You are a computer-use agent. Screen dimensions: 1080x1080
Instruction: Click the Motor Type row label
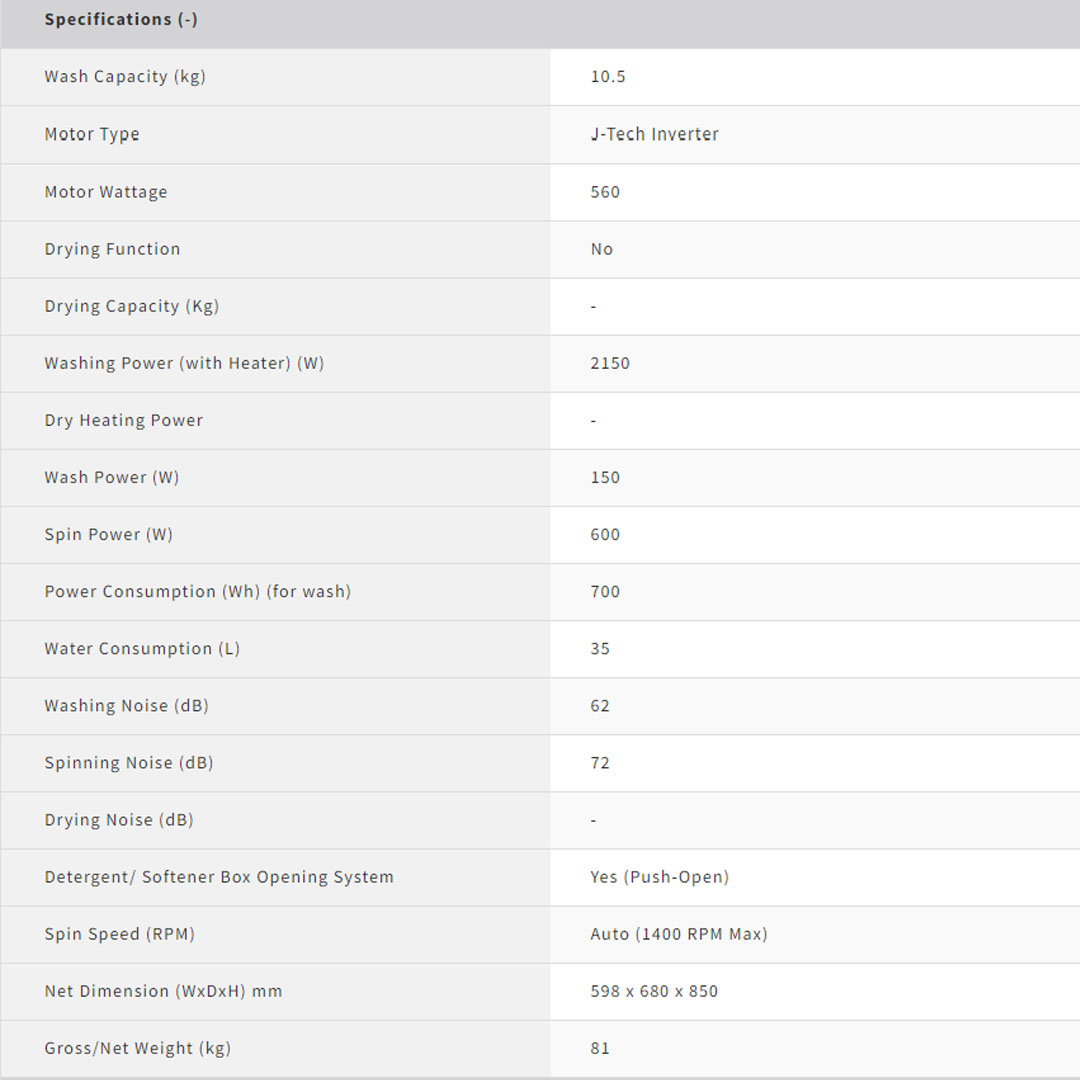(92, 134)
